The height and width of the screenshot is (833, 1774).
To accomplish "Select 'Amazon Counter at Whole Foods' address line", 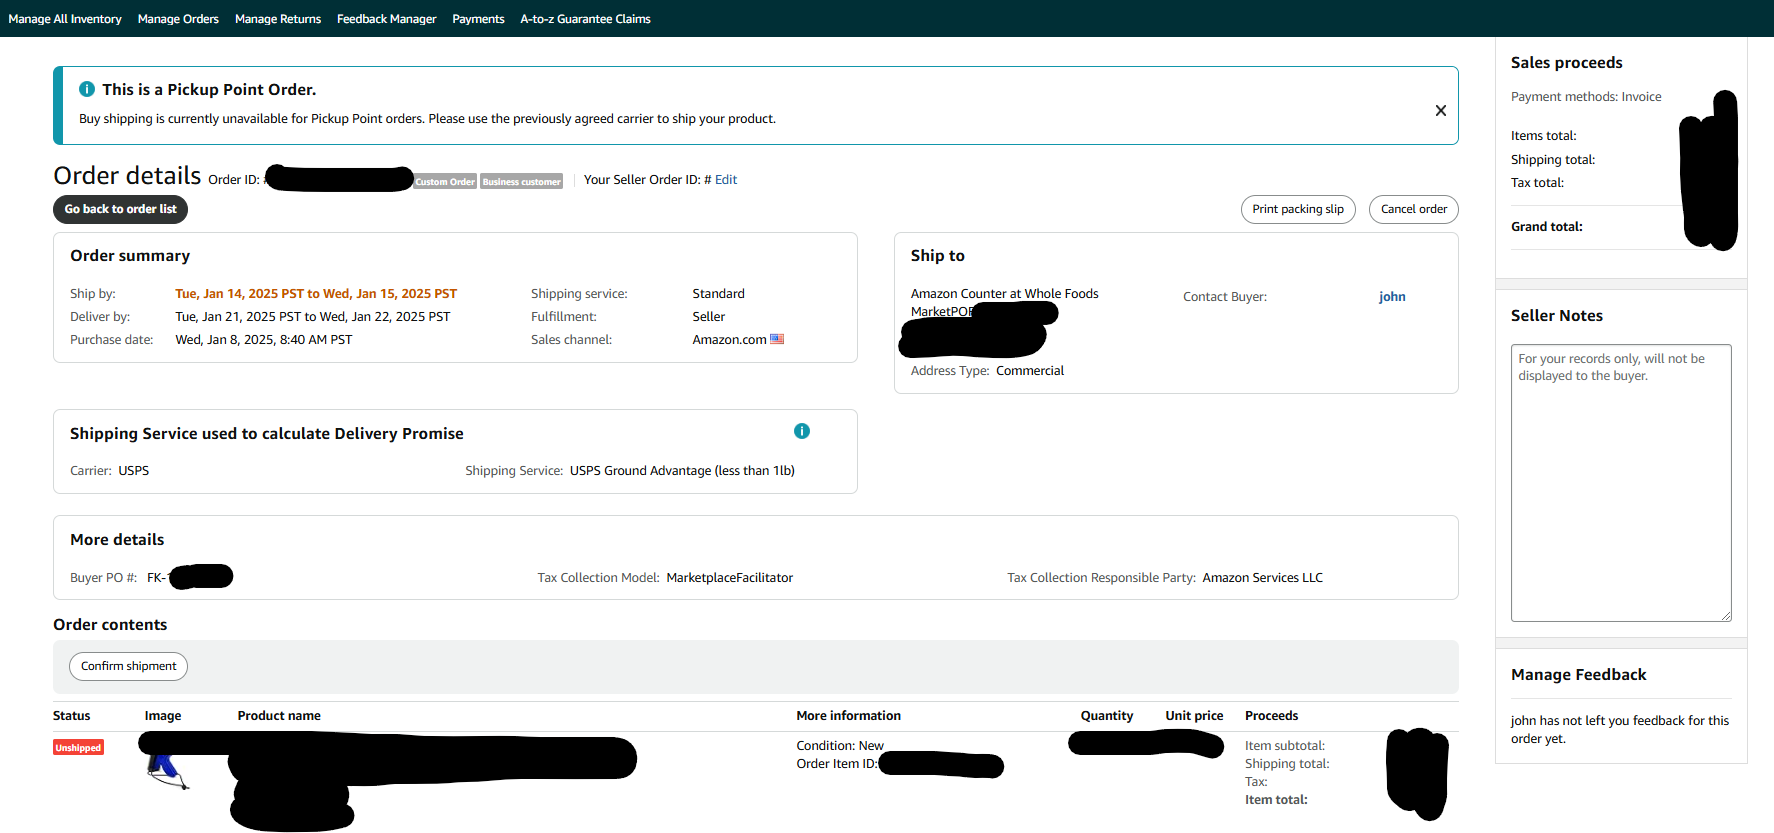I will point(1005,294).
